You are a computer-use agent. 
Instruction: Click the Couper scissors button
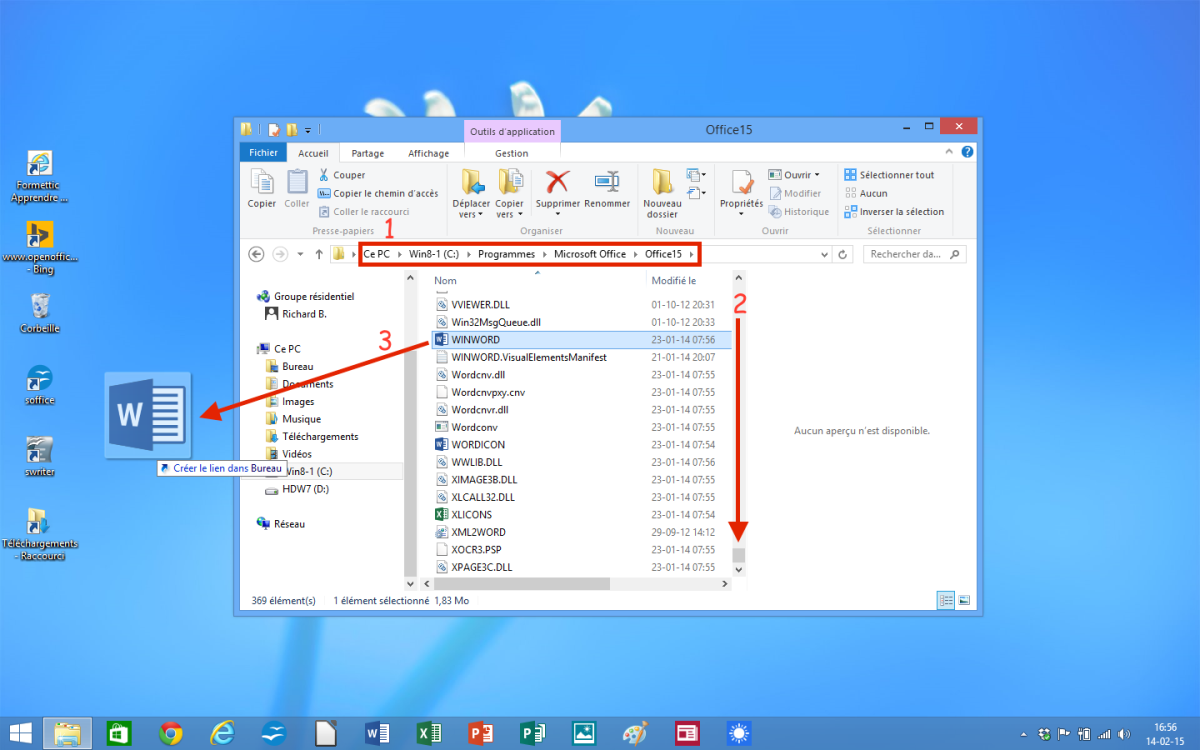point(342,175)
